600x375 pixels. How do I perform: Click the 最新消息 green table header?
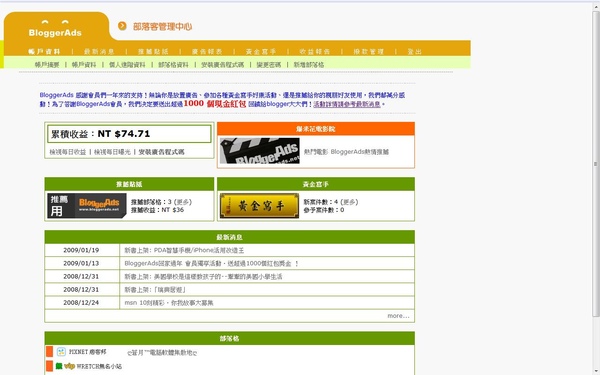[x=230, y=237]
